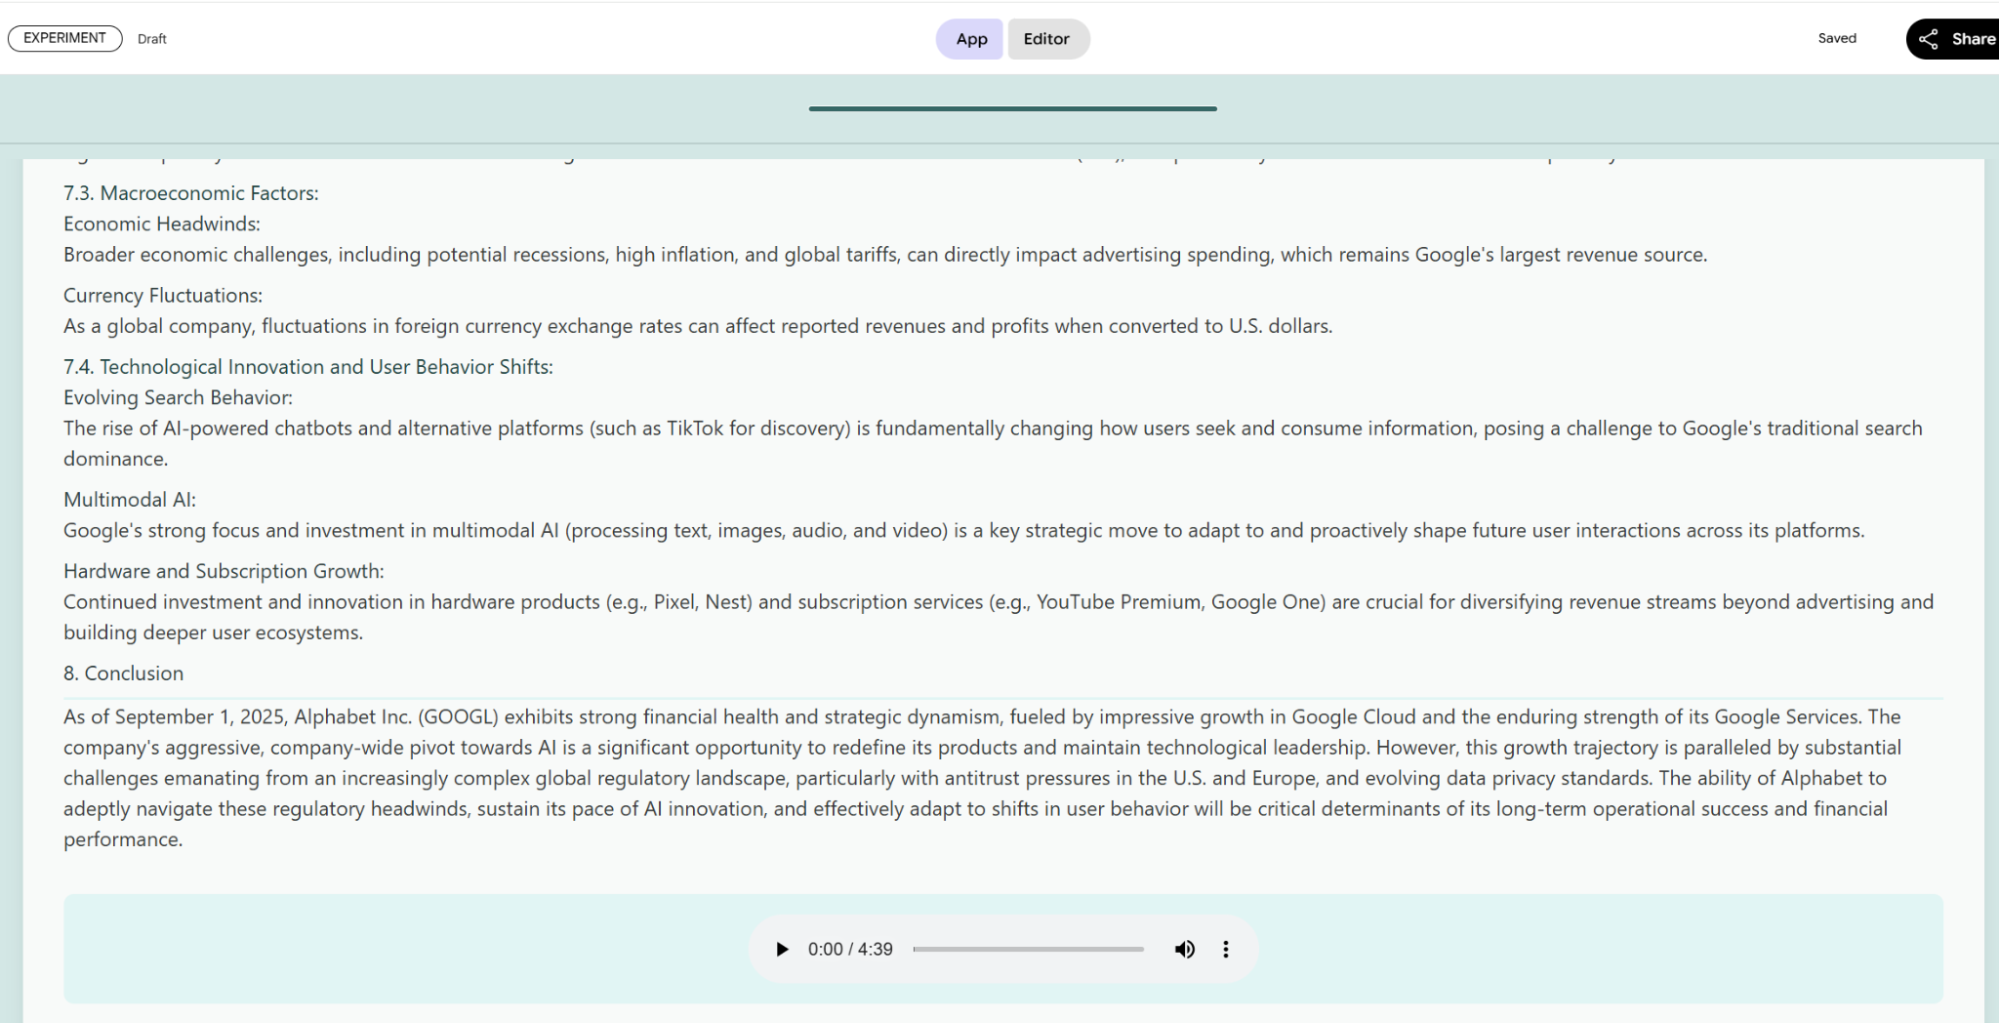
Task: Open the Draft label
Action: [151, 39]
